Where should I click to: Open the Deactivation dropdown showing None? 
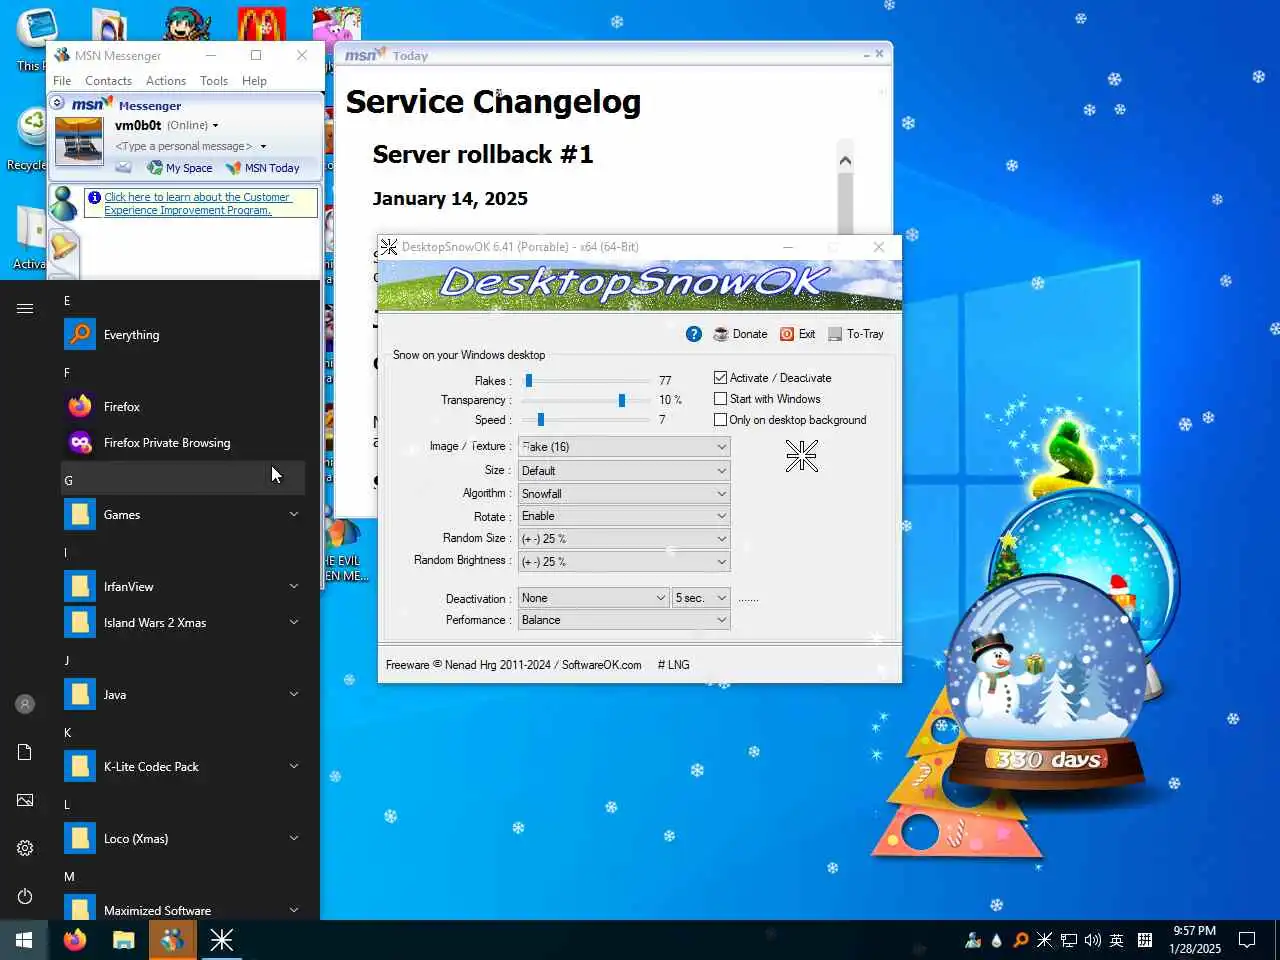point(594,598)
